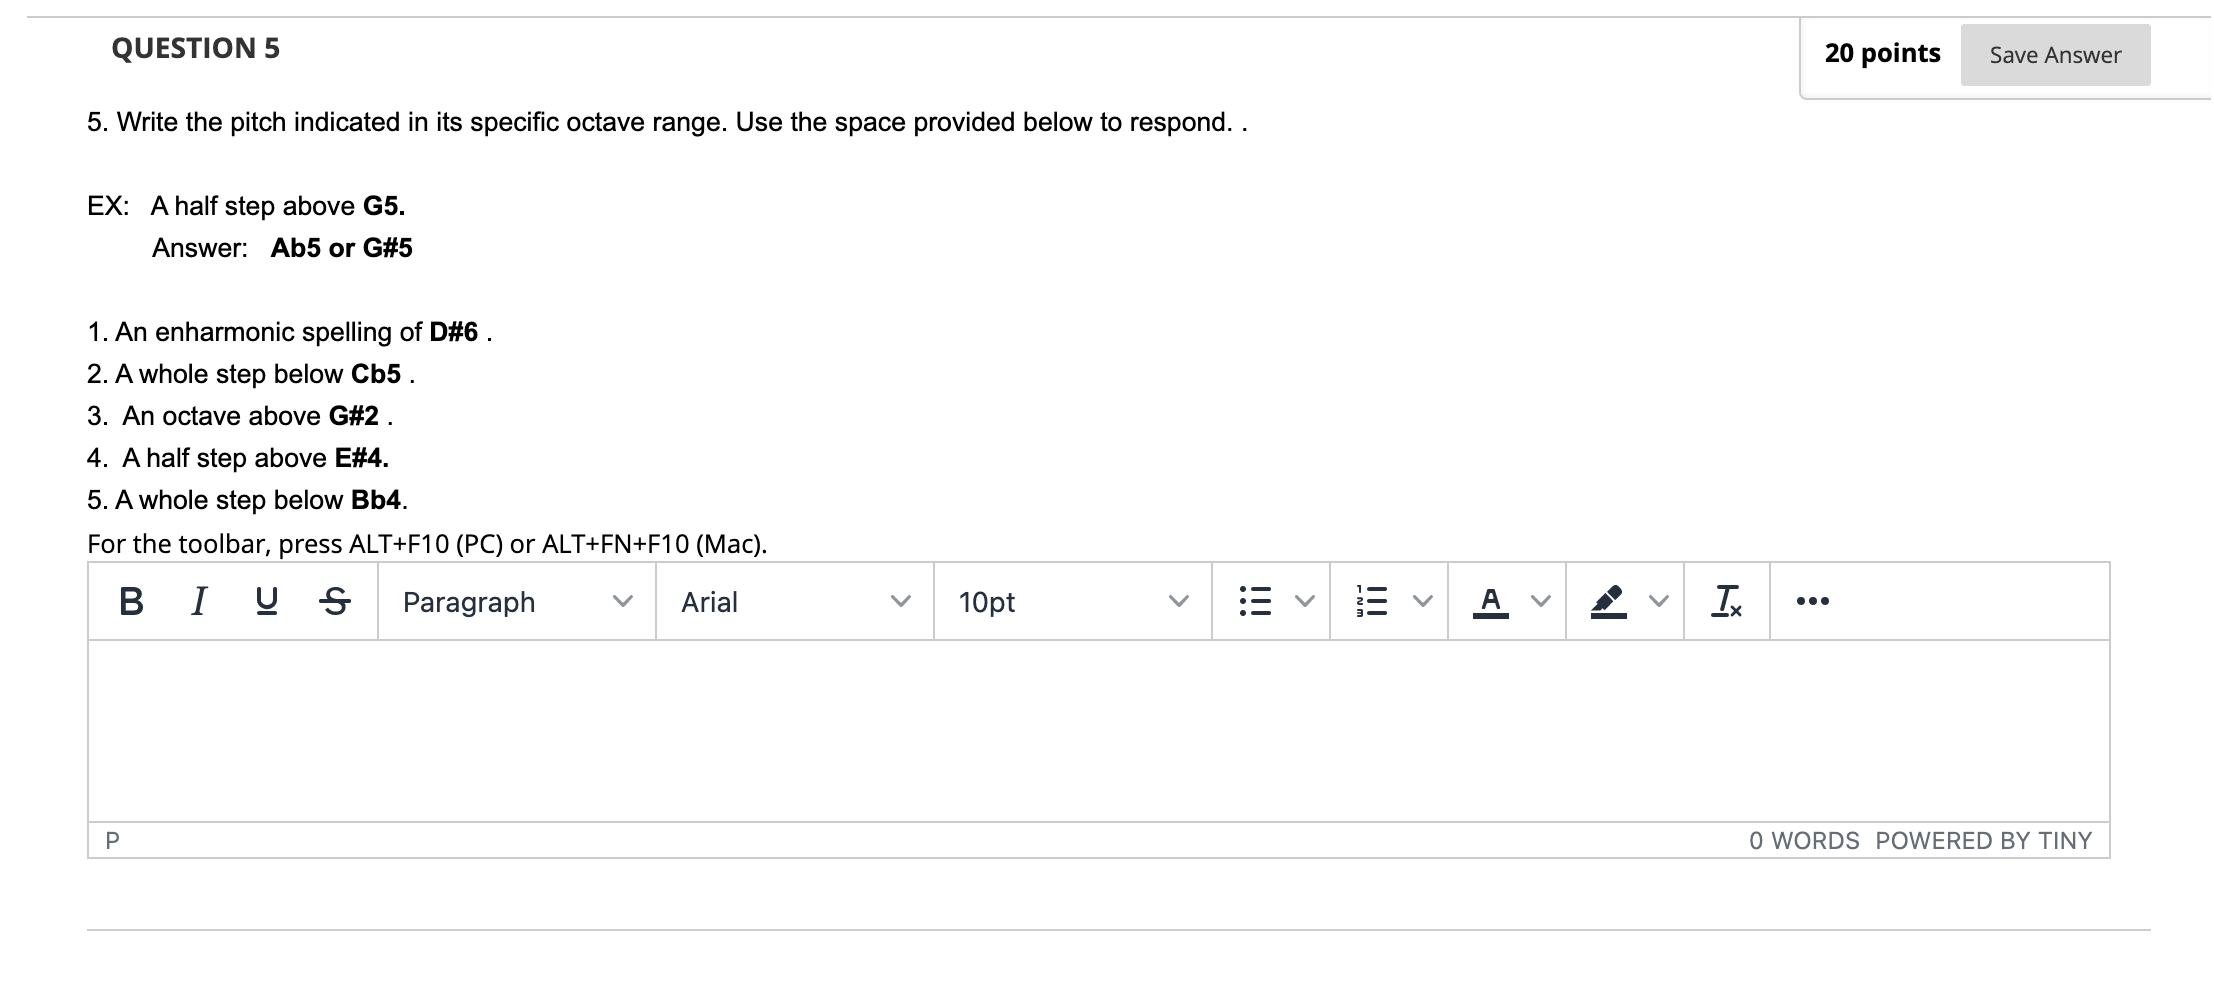
Task: Click inside the answer text area
Action: pos(1099,731)
